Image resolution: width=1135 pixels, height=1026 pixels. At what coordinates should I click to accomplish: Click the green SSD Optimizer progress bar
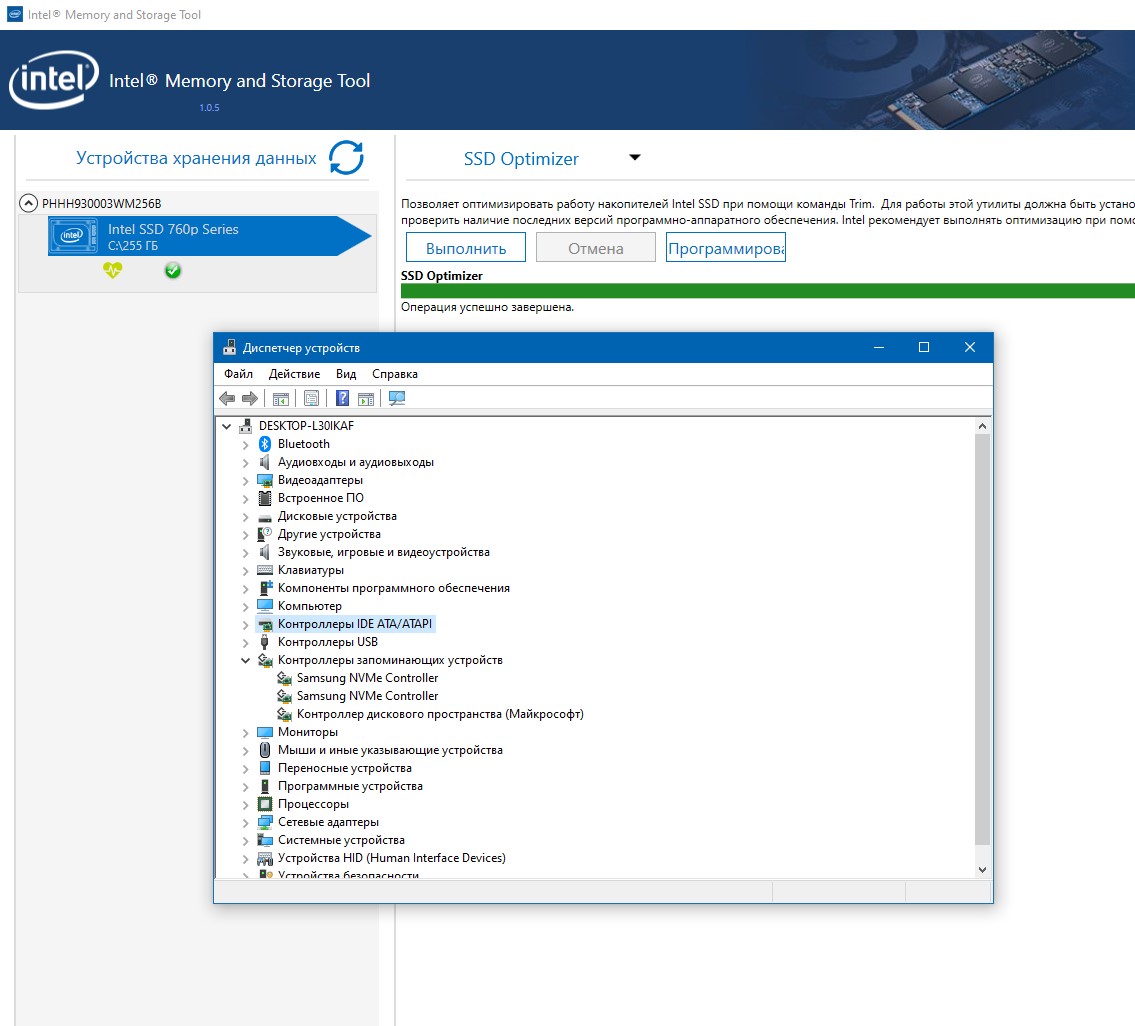point(767,291)
